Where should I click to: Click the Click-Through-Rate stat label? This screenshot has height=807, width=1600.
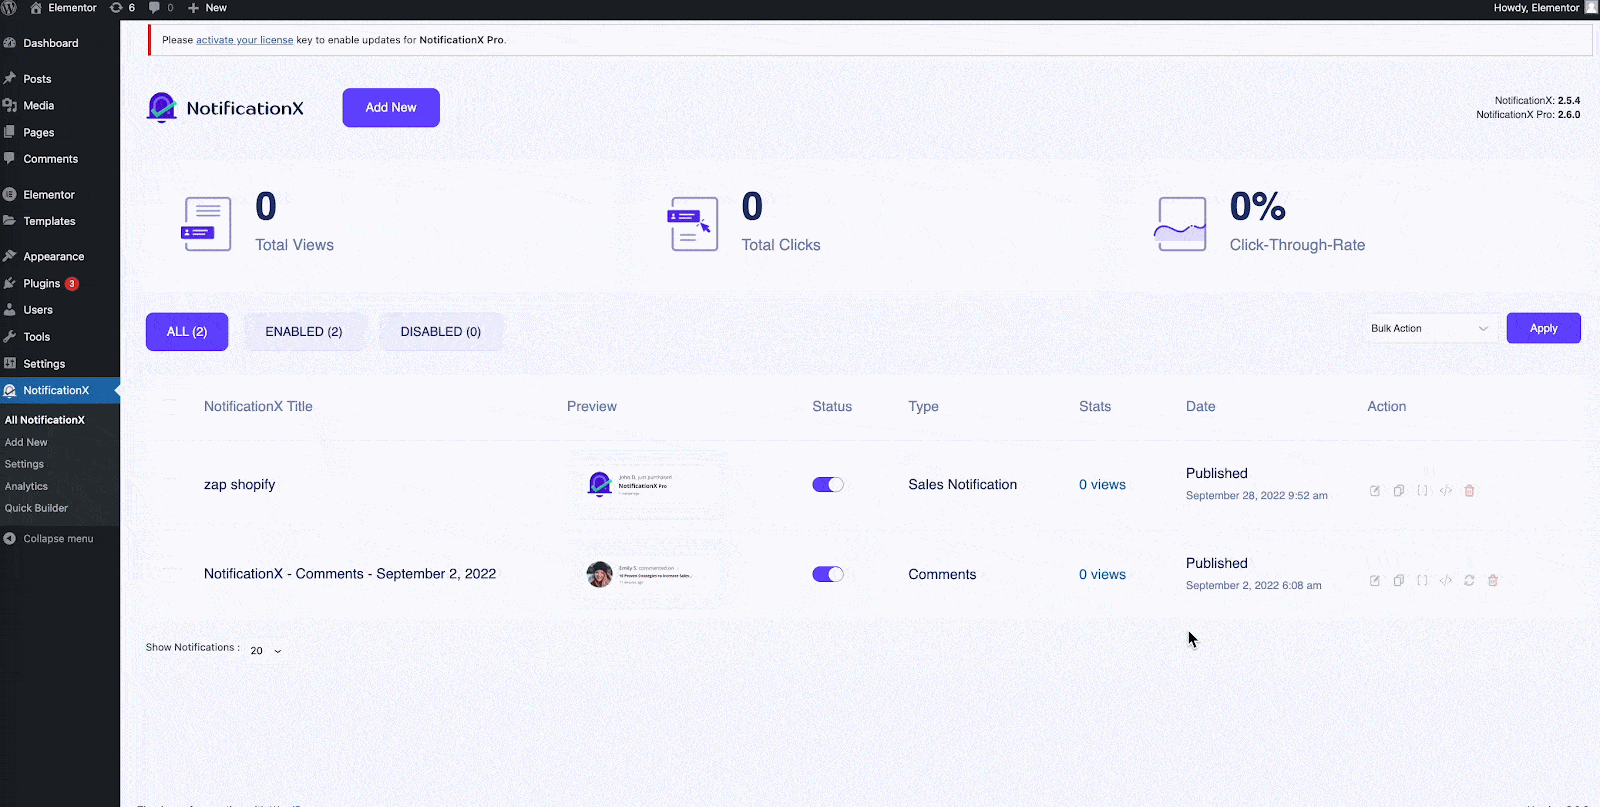(x=1297, y=245)
